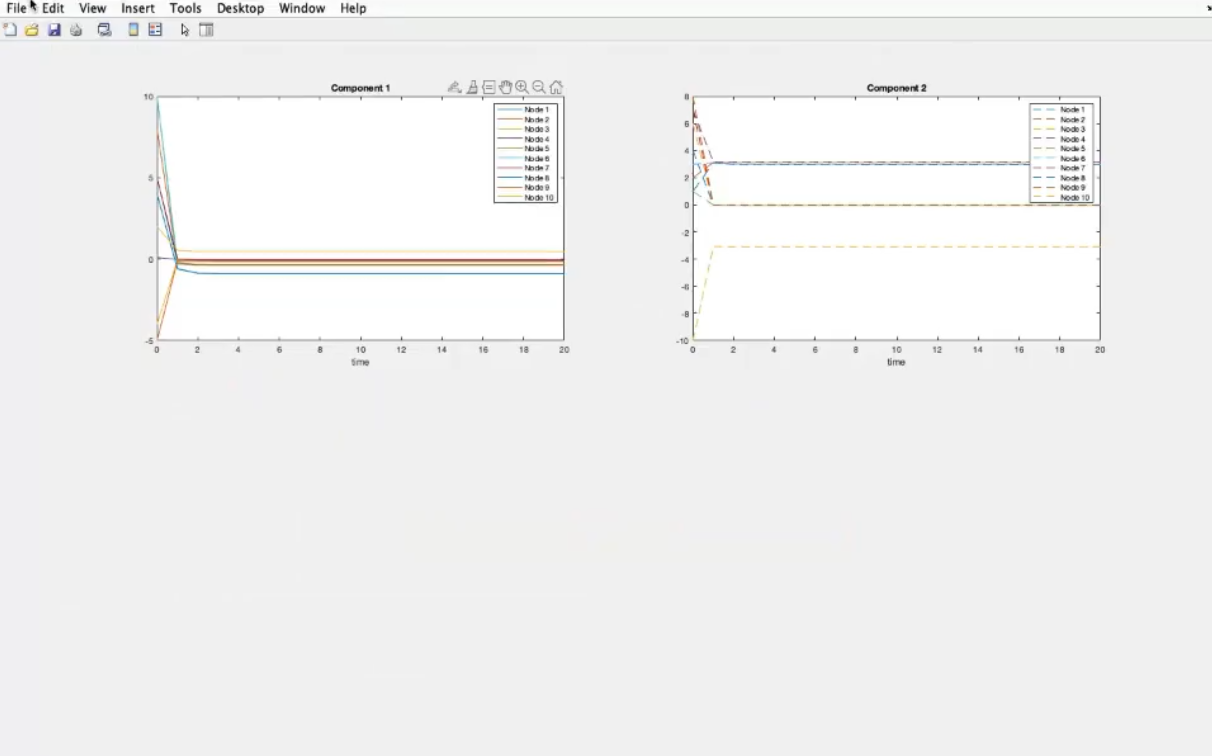
Task: Toggle Zoom In on Component 1 axes
Action: 522,88
